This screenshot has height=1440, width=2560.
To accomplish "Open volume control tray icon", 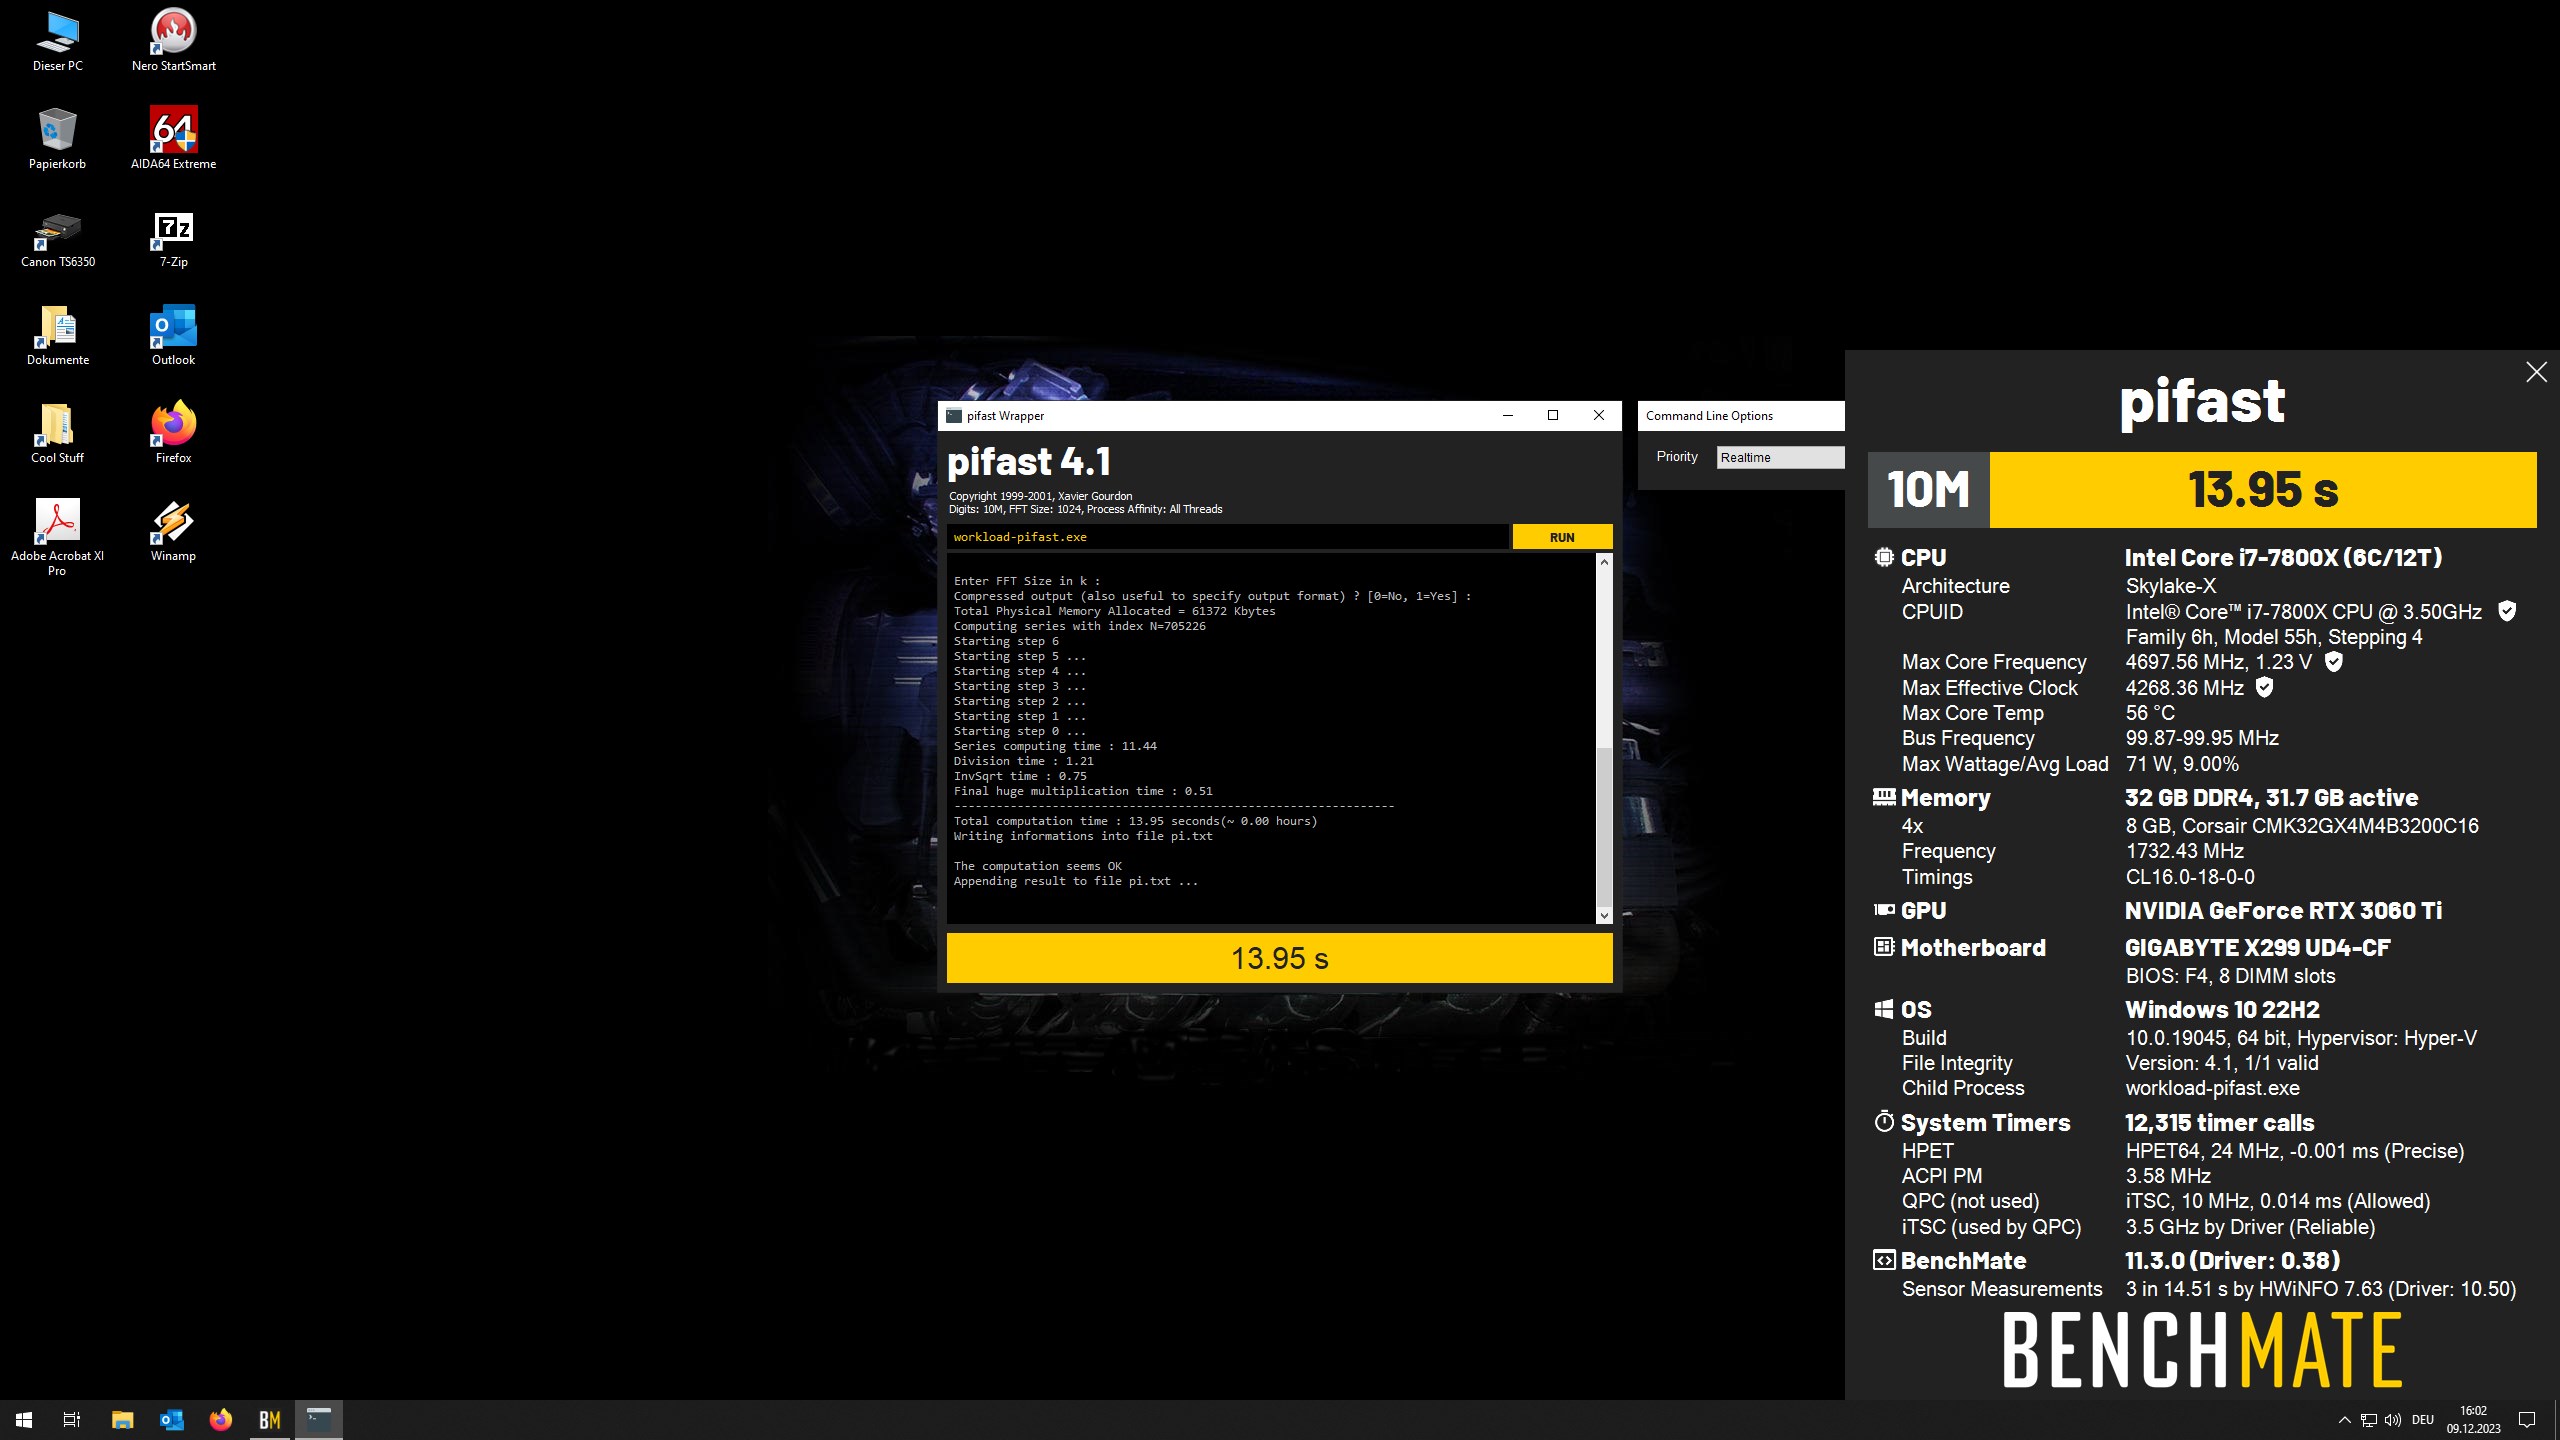I will click(2392, 1419).
